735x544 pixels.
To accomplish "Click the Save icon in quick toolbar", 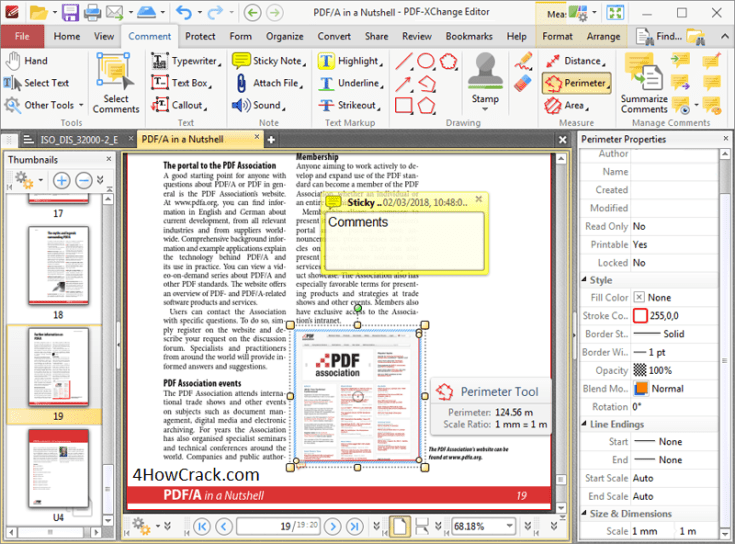I will tap(70, 13).
